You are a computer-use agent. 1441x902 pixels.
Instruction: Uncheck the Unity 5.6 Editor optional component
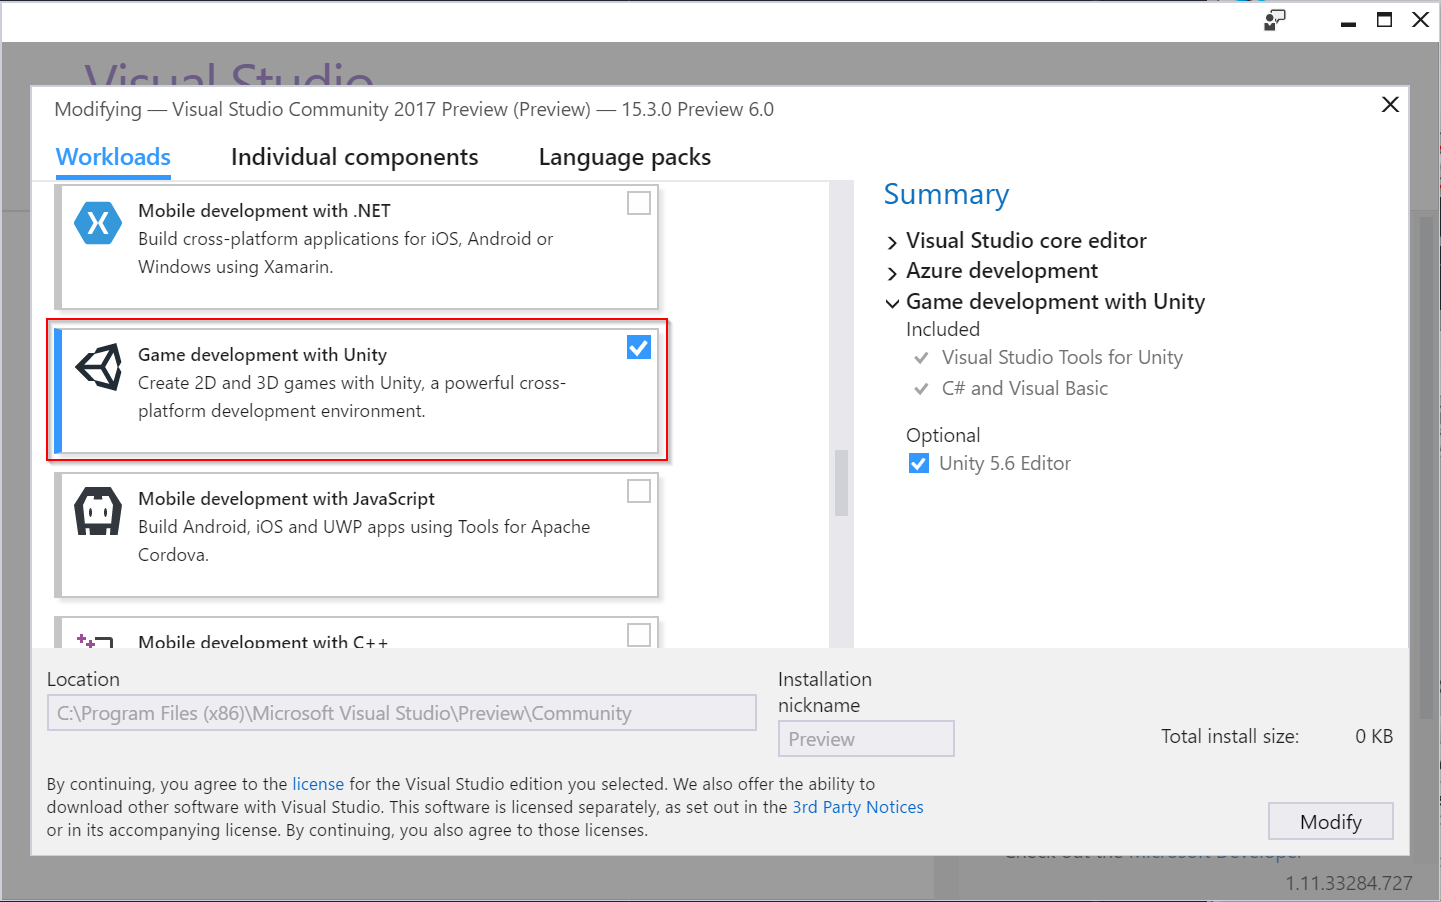[x=918, y=463]
